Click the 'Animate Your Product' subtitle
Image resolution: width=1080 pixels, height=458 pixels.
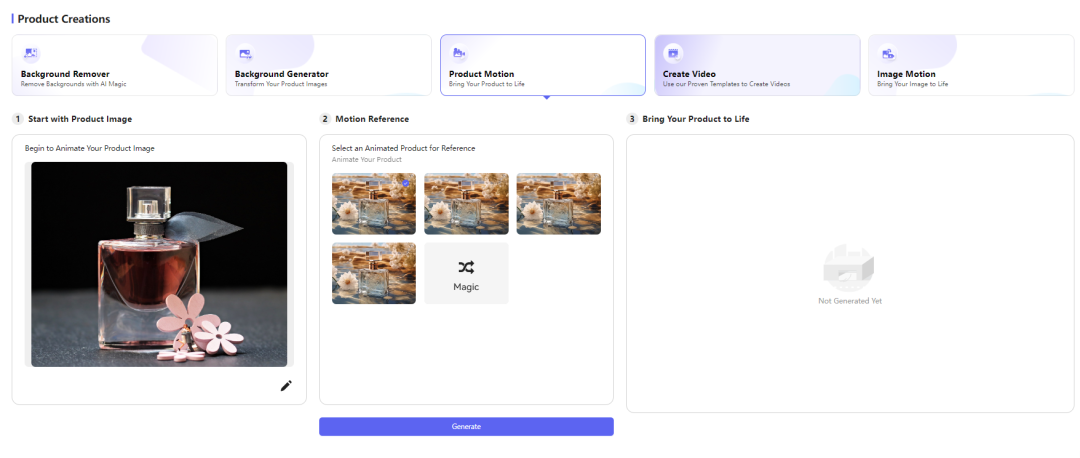click(366, 160)
